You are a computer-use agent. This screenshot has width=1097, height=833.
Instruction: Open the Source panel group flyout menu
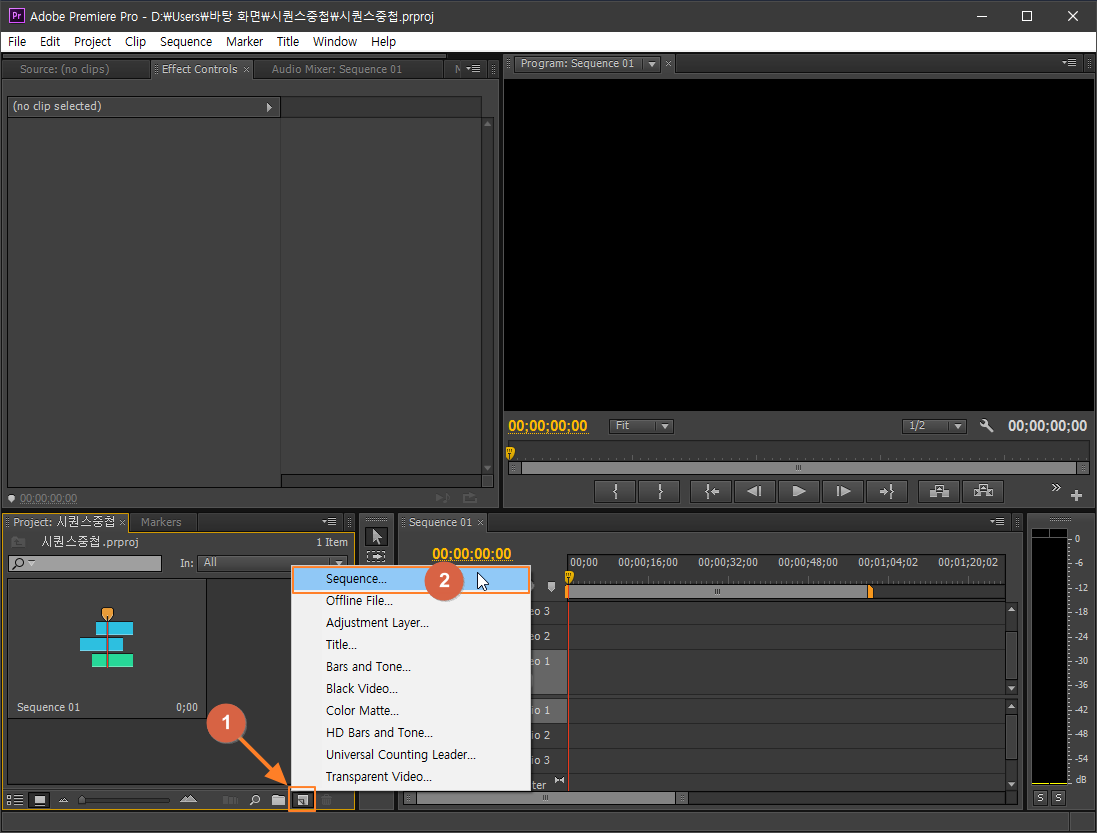(x=474, y=69)
